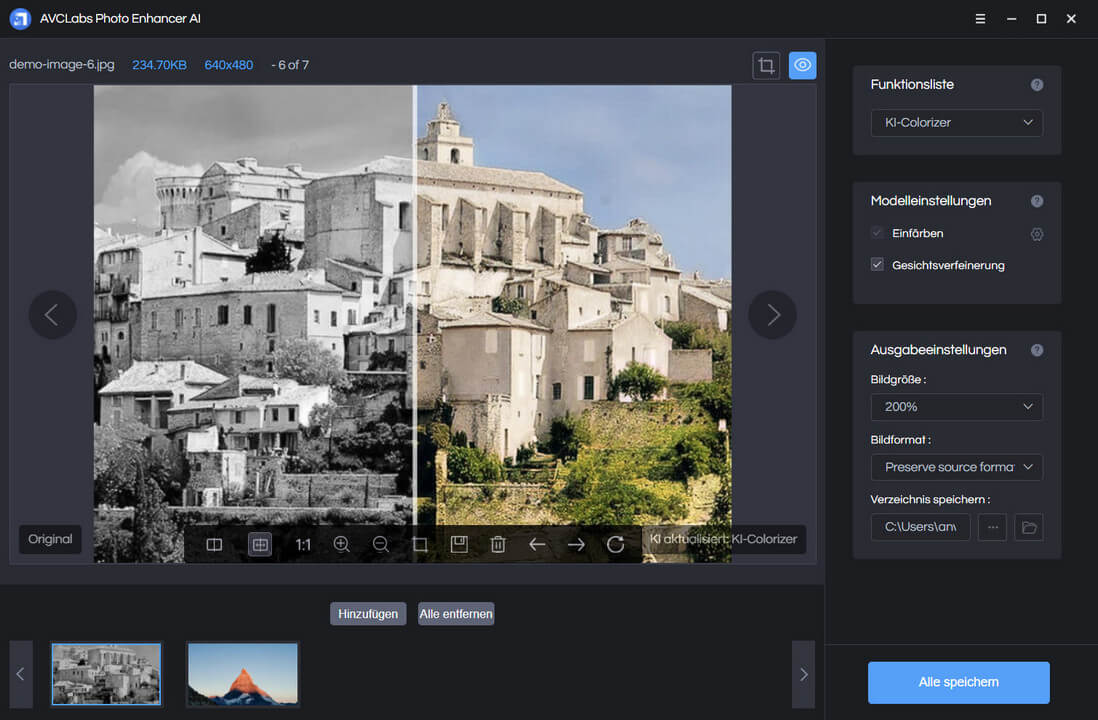The width and height of the screenshot is (1098, 720).
Task: Click the '- 6 of 7' image counter text
Action: click(290, 65)
